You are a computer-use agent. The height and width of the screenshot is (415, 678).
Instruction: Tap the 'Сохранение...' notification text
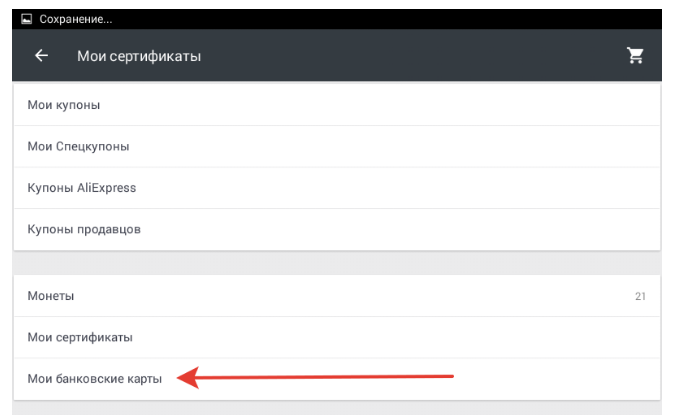pyautogui.click(x=76, y=19)
